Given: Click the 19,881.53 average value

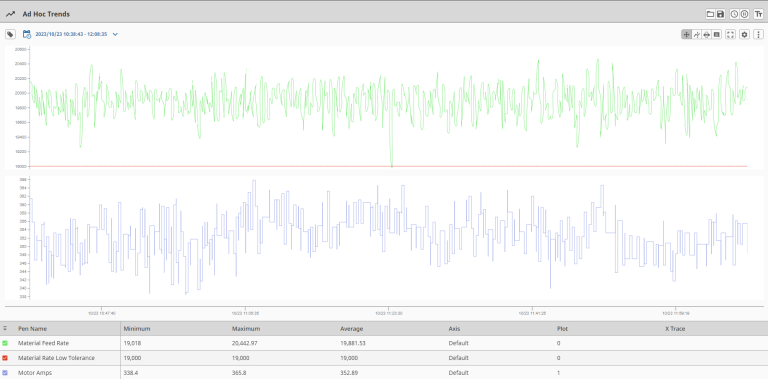Looking at the screenshot, I should [x=353, y=343].
